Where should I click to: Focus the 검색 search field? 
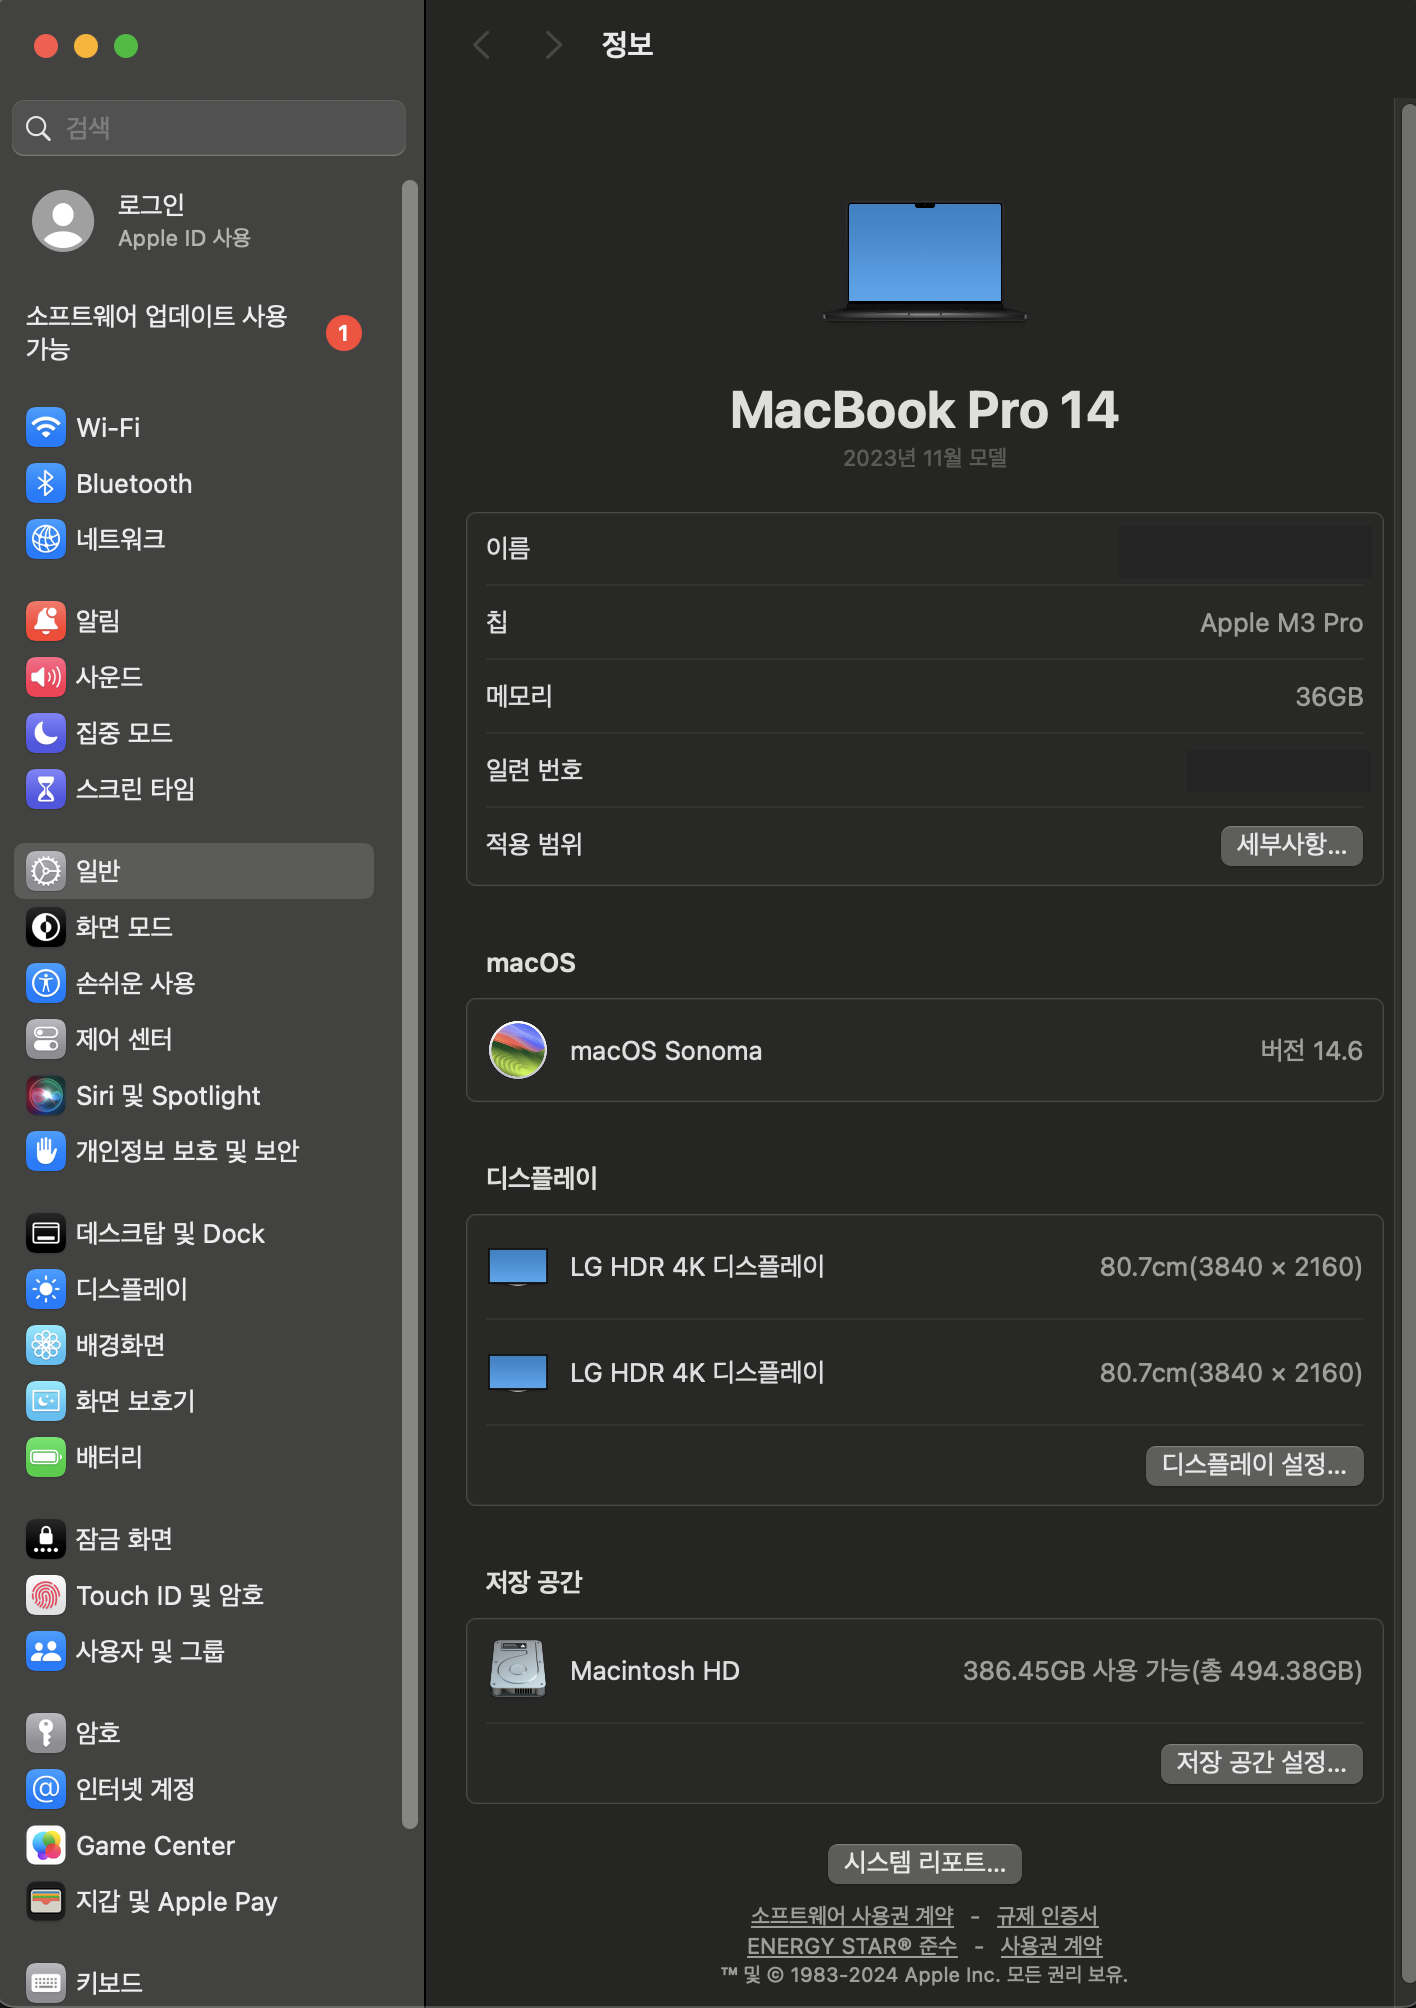tap(209, 128)
